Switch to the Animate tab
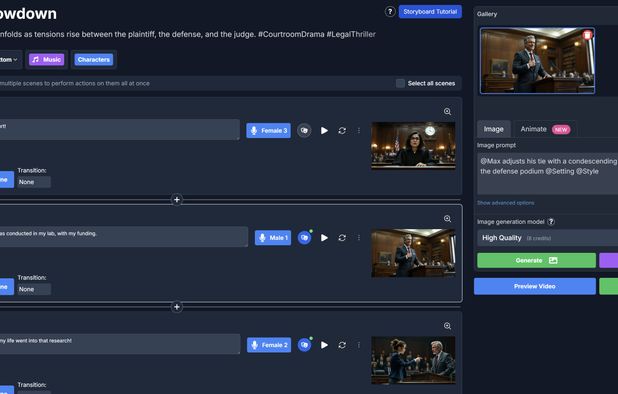The width and height of the screenshot is (618, 394). click(x=545, y=129)
